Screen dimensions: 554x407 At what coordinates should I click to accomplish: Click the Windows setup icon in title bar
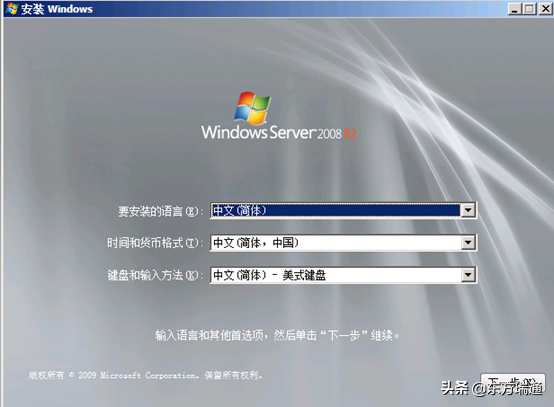tap(11, 8)
